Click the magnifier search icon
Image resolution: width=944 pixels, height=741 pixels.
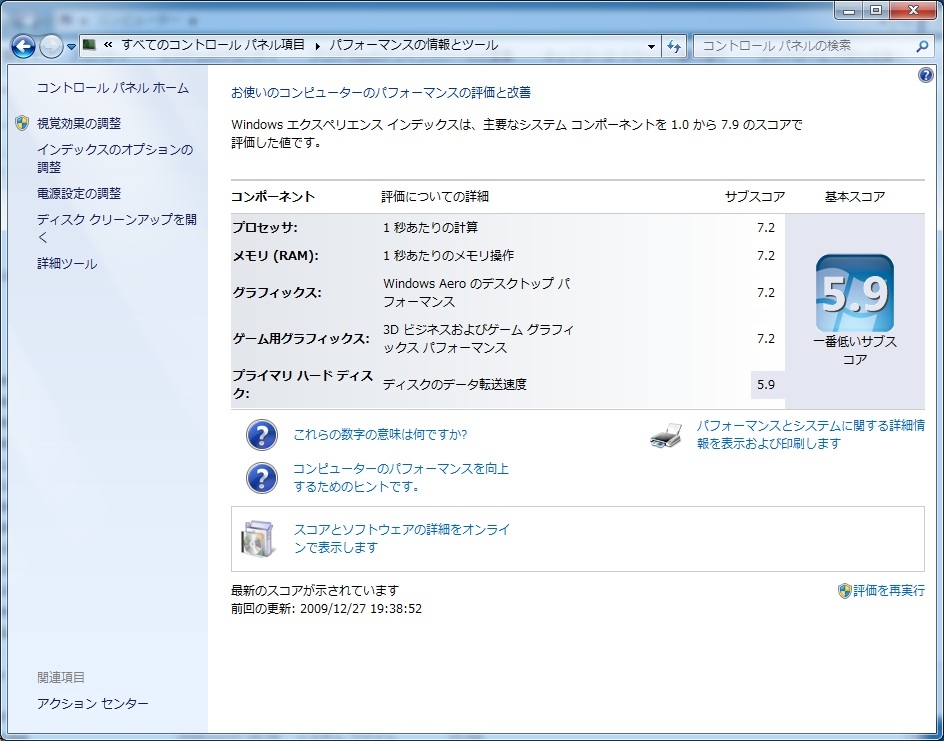[x=921, y=46]
